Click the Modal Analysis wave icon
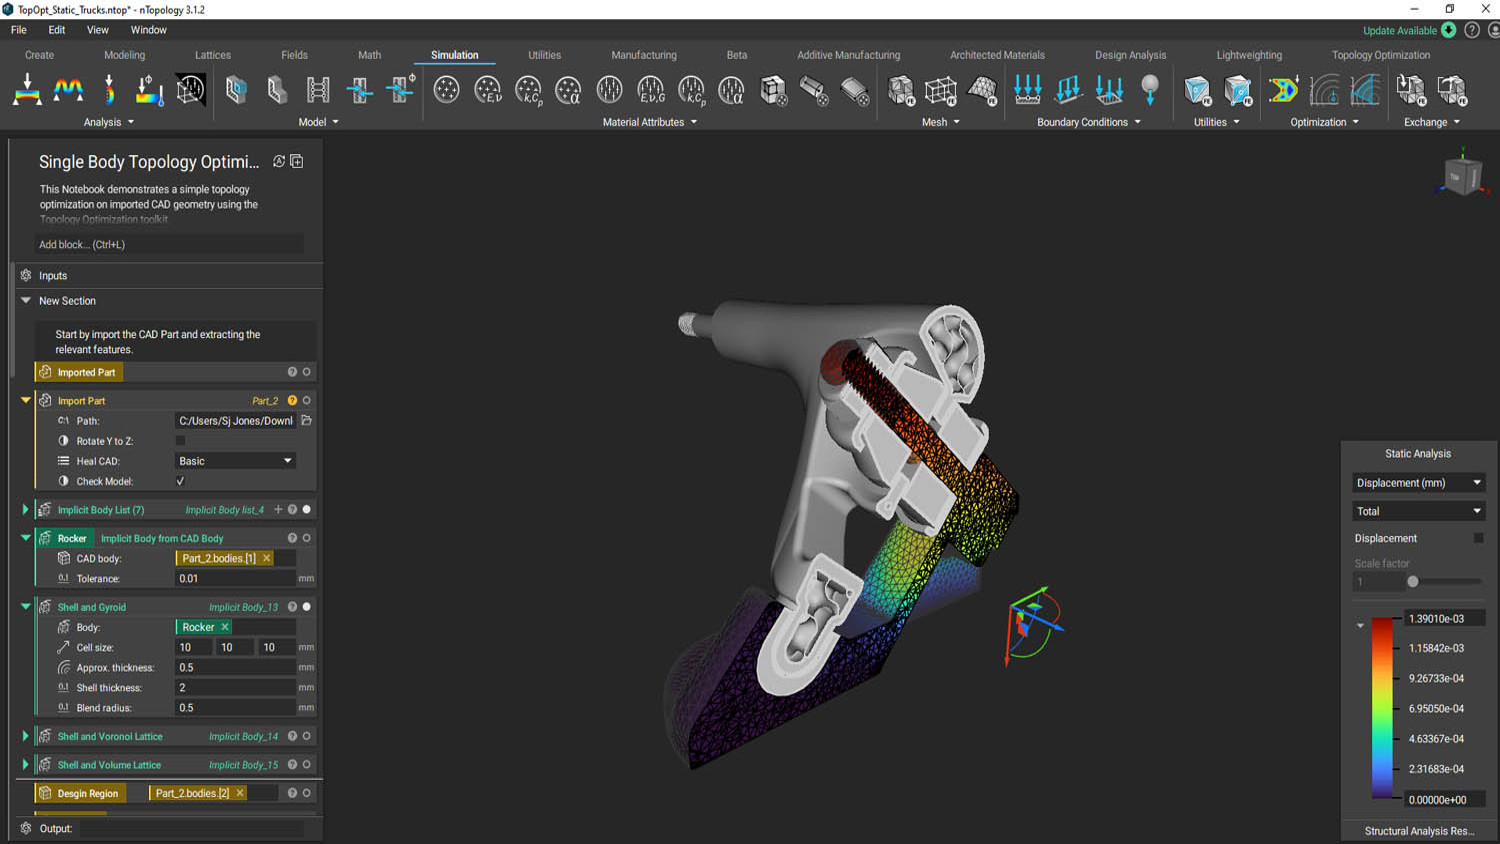Viewport: 1500px width, 844px height. click(x=68, y=90)
